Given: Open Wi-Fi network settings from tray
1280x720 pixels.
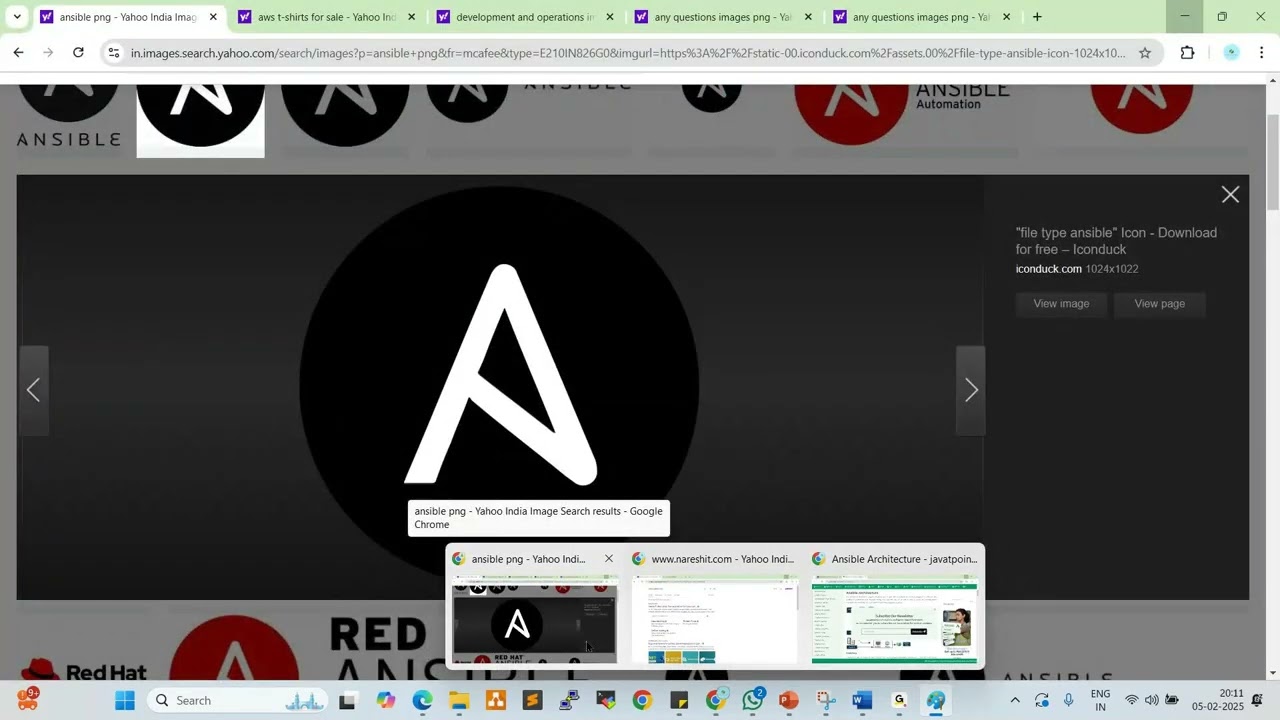Looking at the screenshot, I should pyautogui.click(x=1132, y=701).
